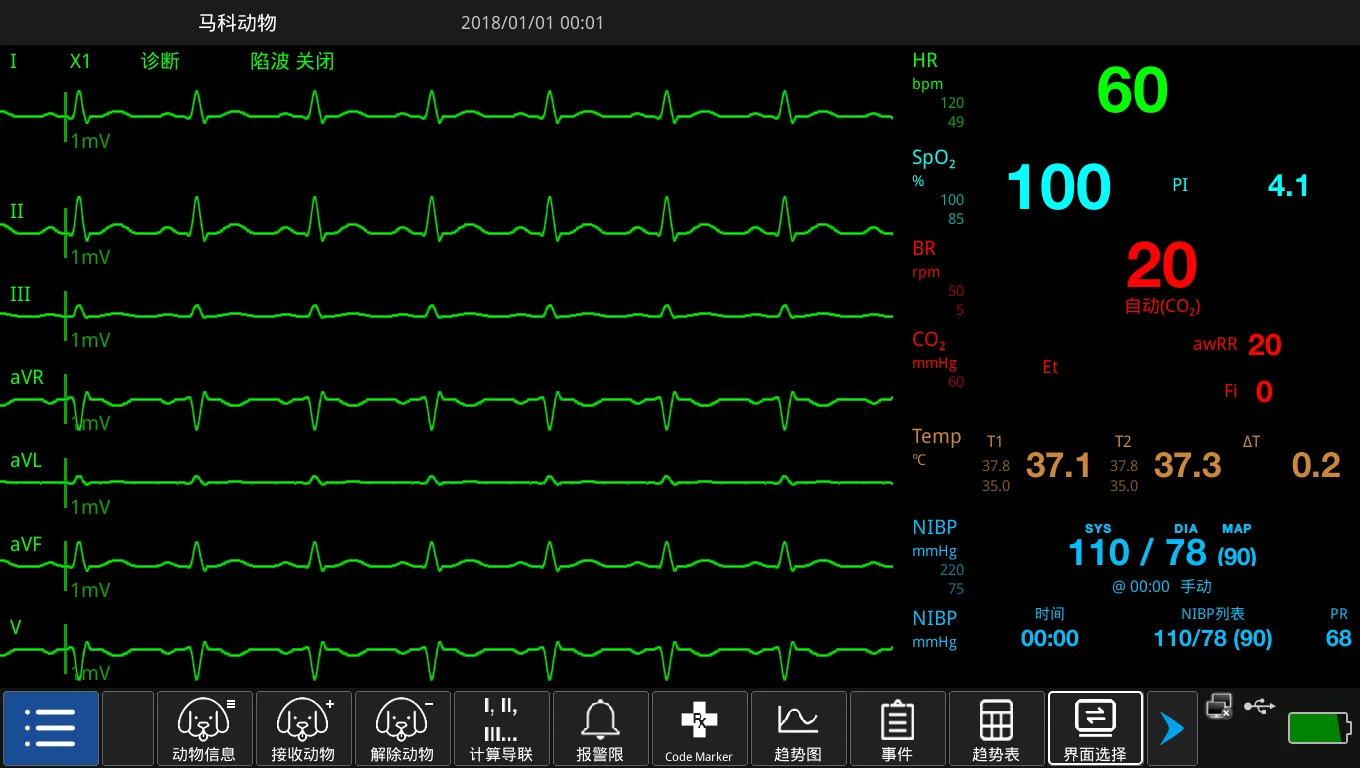This screenshot has height=768, width=1360.
Task: Click the date and time 2018/01/01 00:01
Action: click(532, 23)
